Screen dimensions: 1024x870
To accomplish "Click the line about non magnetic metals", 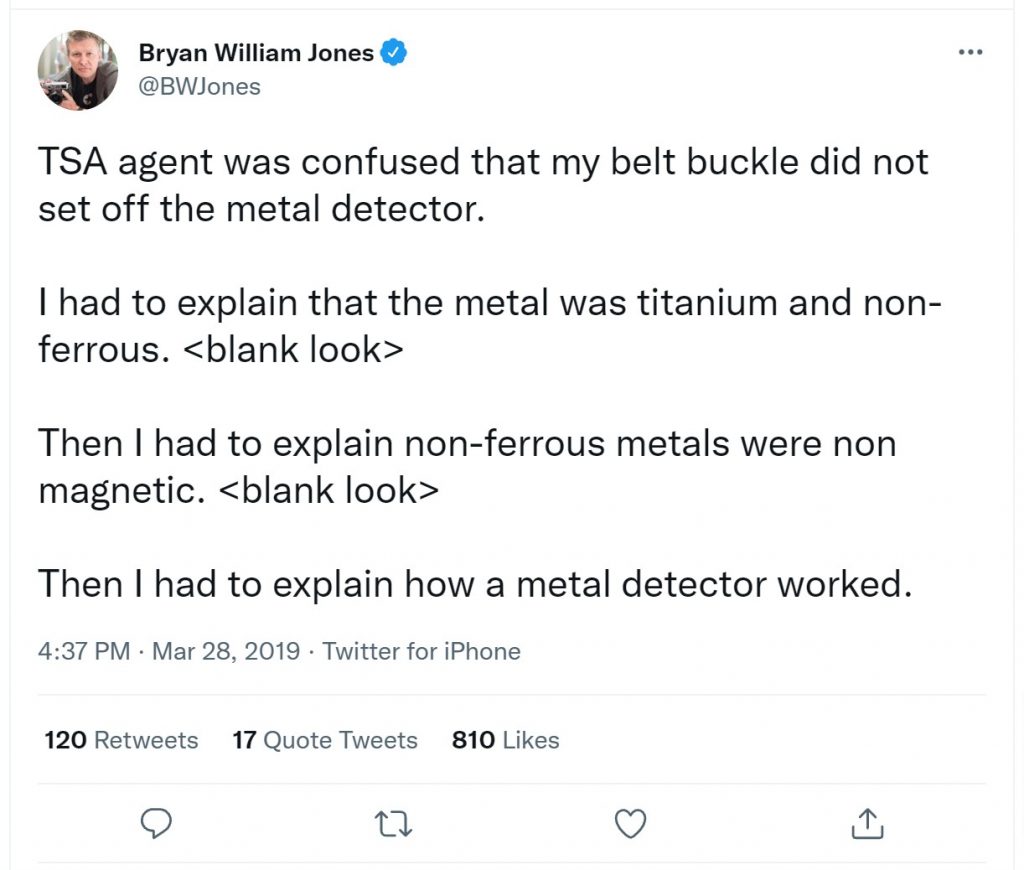I will (467, 466).
